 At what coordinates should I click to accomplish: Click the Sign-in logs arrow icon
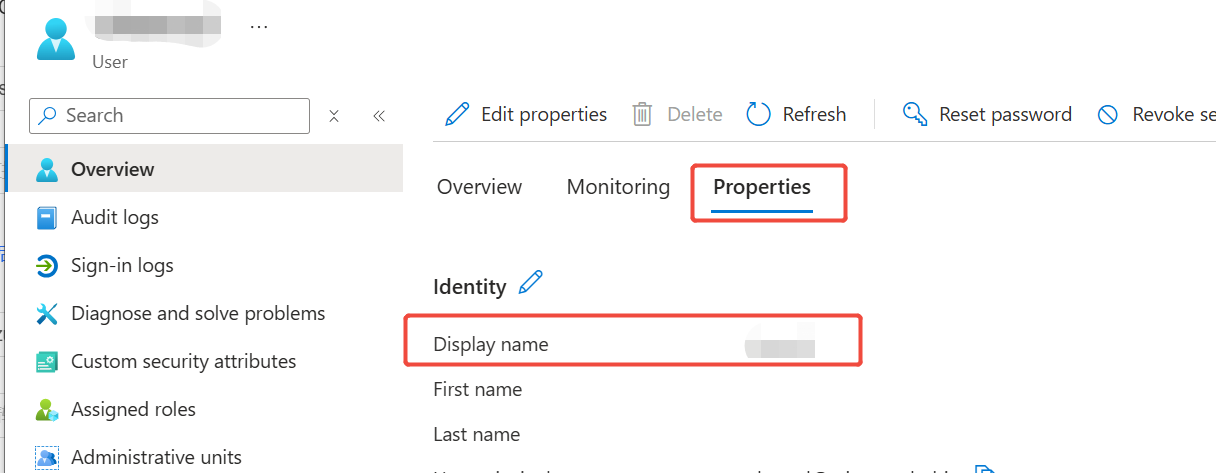[x=47, y=266]
